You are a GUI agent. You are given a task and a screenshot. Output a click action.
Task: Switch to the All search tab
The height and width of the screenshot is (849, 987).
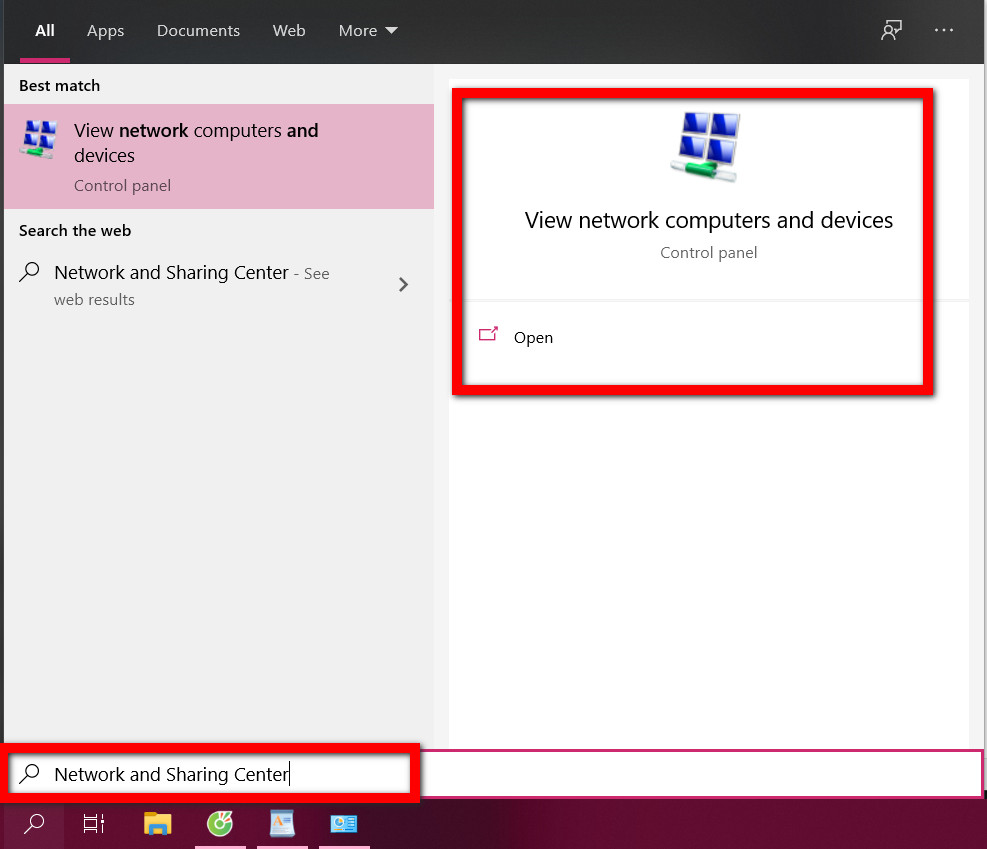point(45,30)
